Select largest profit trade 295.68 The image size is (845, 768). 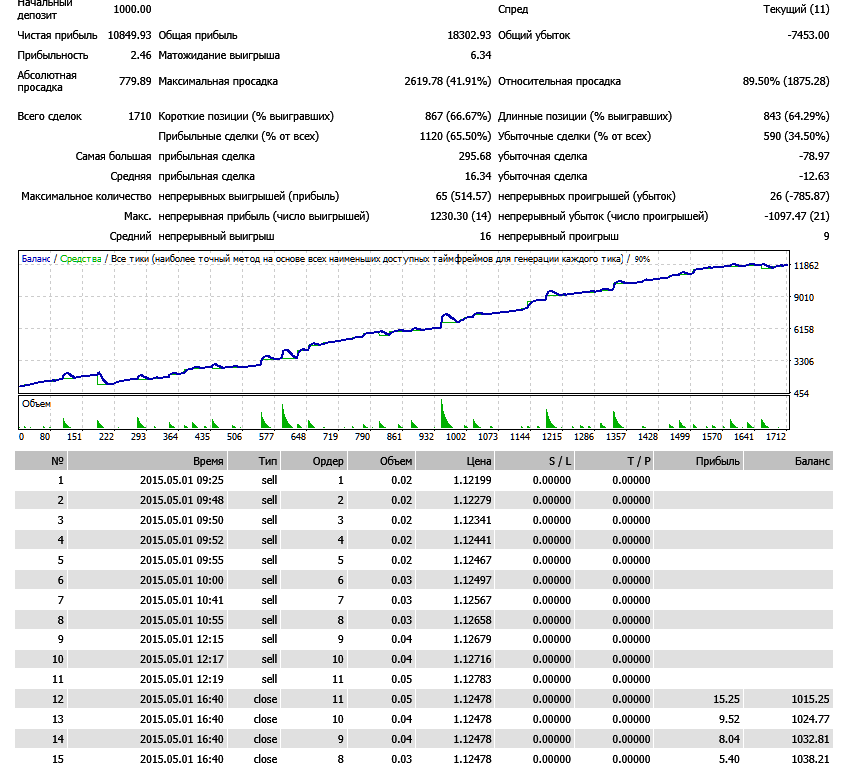[475, 156]
